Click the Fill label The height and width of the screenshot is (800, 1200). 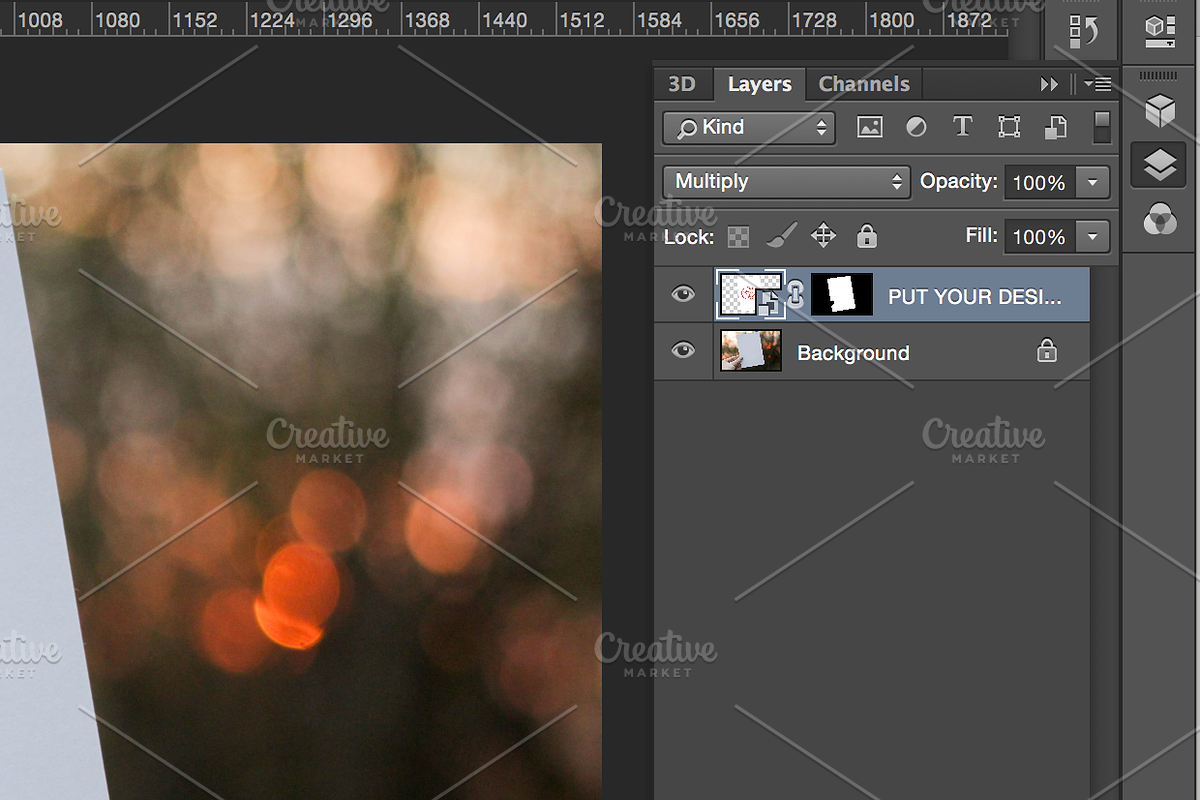pyautogui.click(x=982, y=236)
